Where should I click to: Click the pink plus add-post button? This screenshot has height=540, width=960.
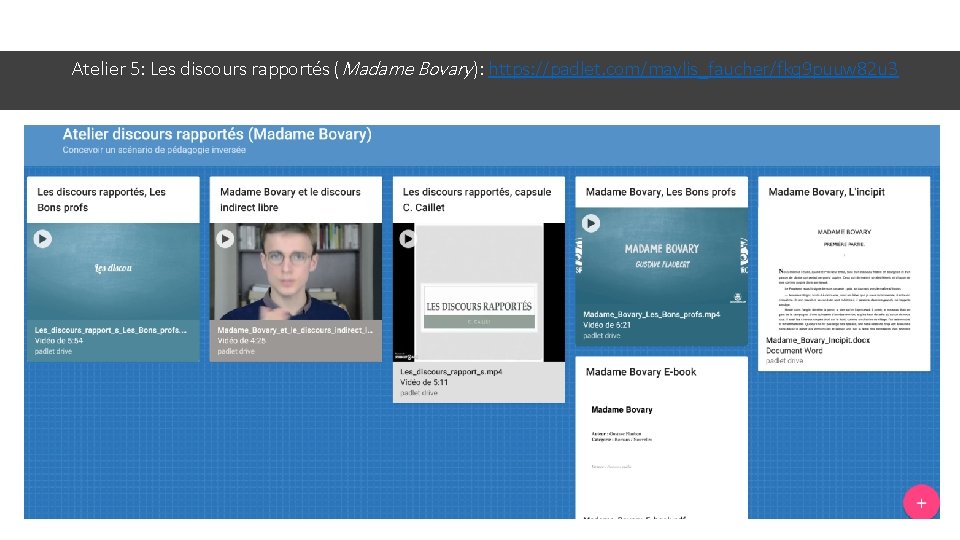921,503
